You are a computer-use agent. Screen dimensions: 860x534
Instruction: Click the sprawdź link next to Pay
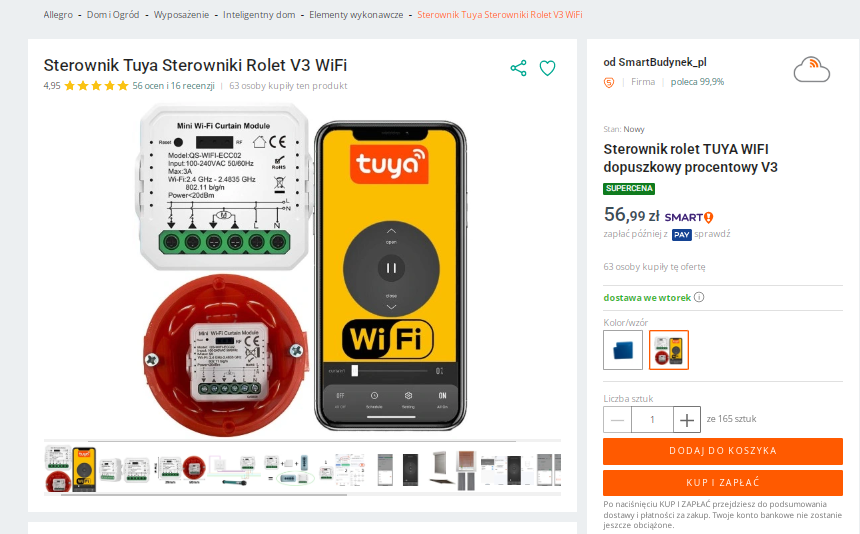(x=712, y=234)
